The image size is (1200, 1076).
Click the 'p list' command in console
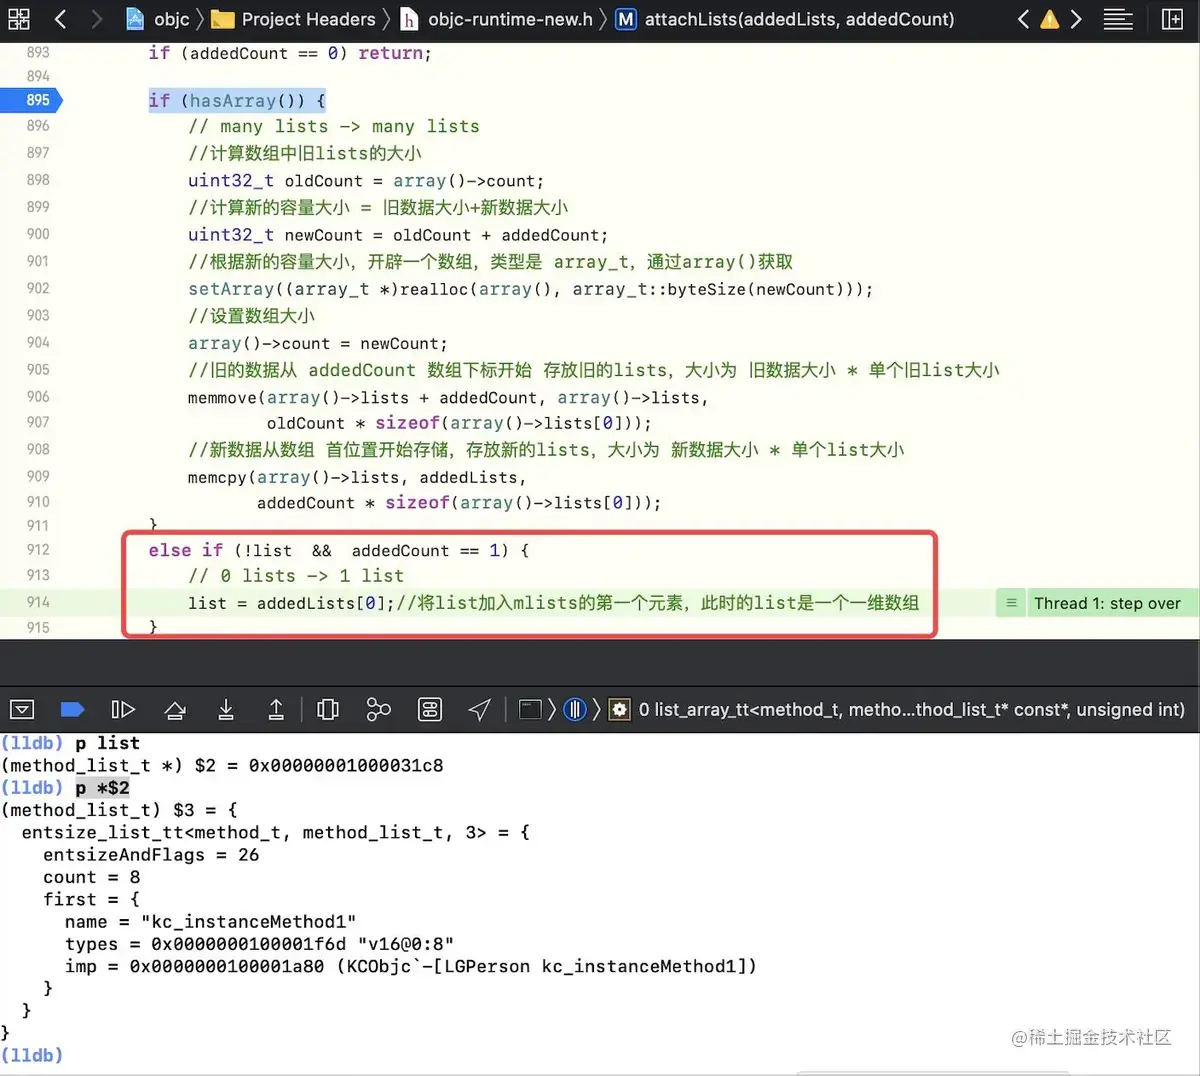pyautogui.click(x=107, y=743)
